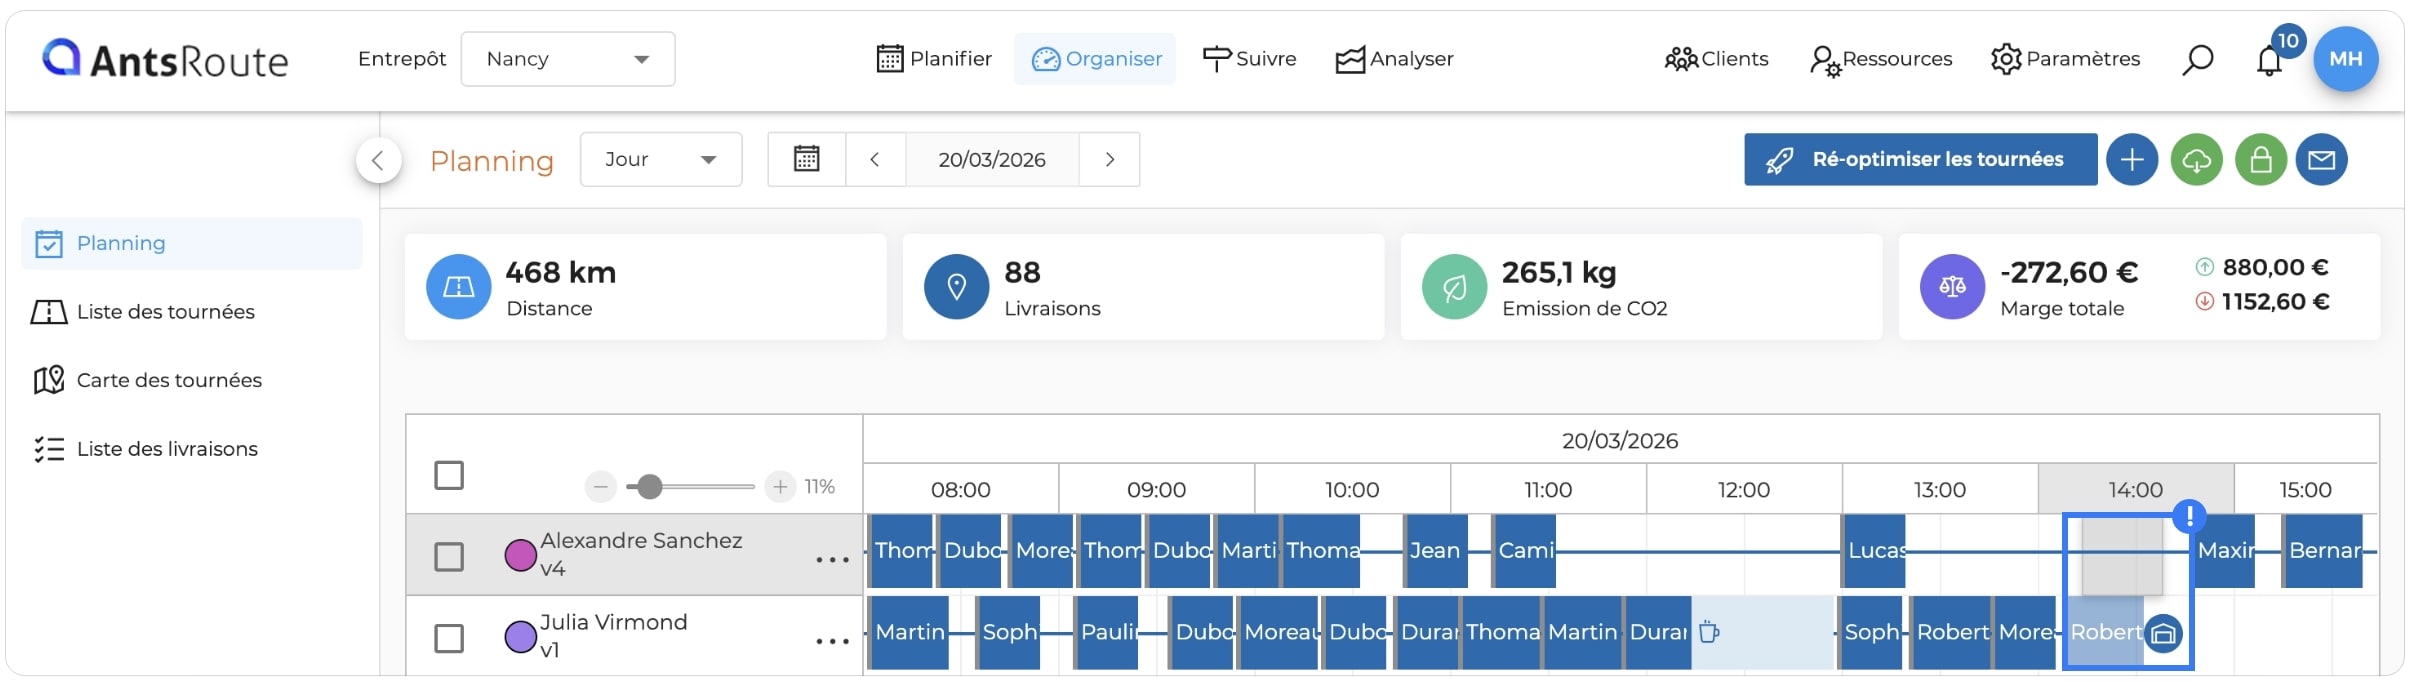Go to next day arrow
This screenshot has height=682, width=2410.
coord(1109,159)
